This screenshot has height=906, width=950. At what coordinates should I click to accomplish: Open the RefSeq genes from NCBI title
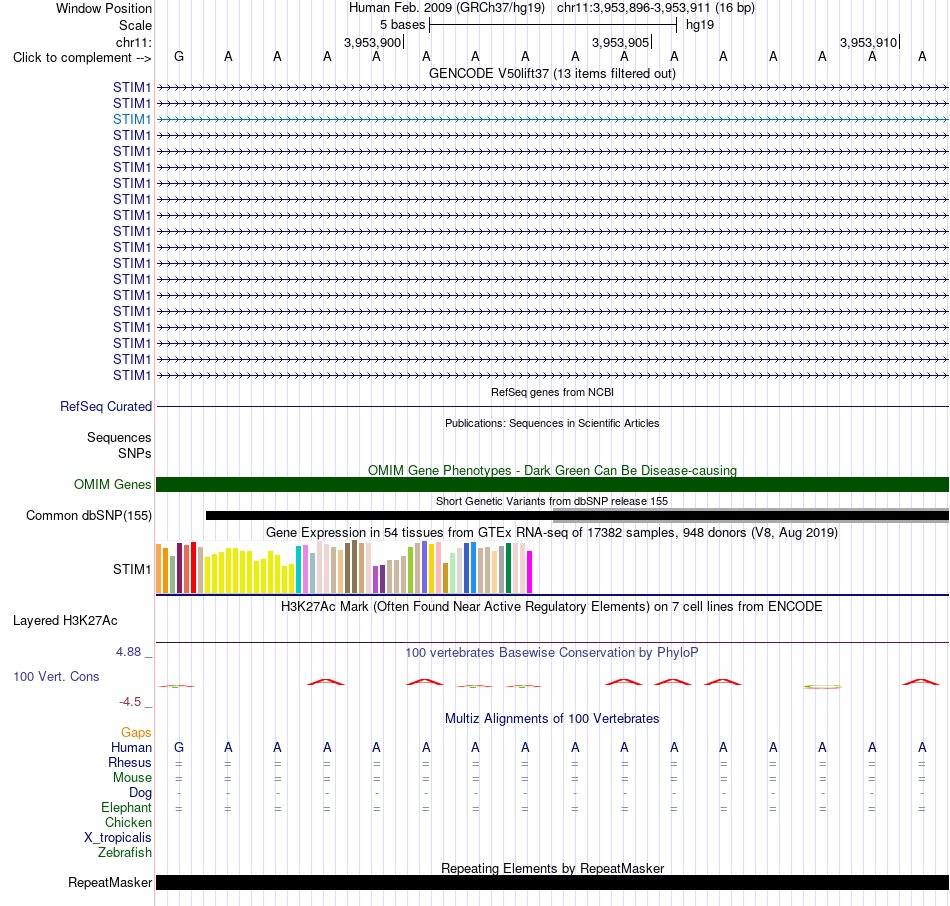552,392
